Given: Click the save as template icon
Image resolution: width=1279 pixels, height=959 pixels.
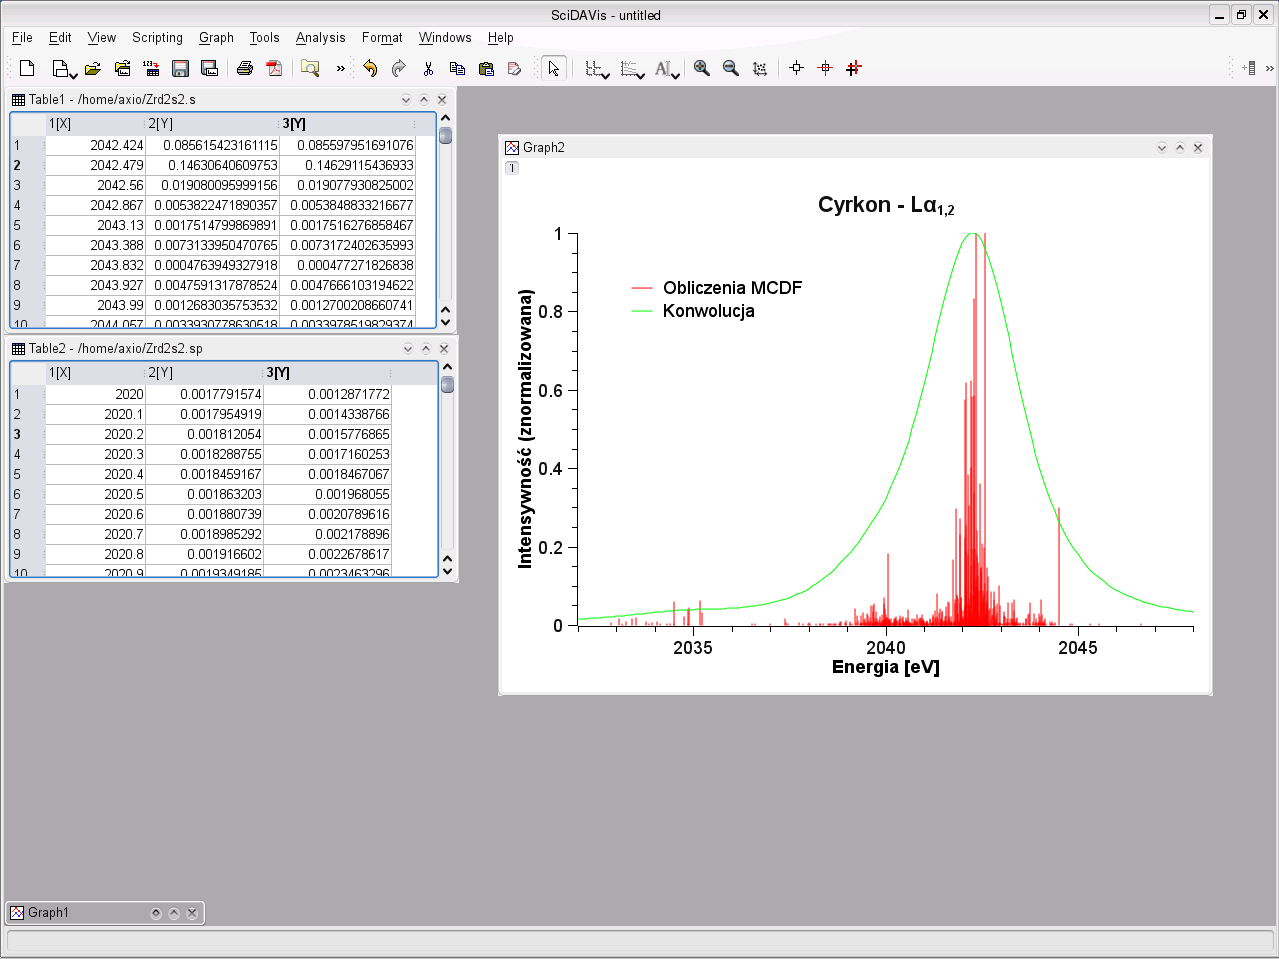Looking at the screenshot, I should tap(210, 68).
